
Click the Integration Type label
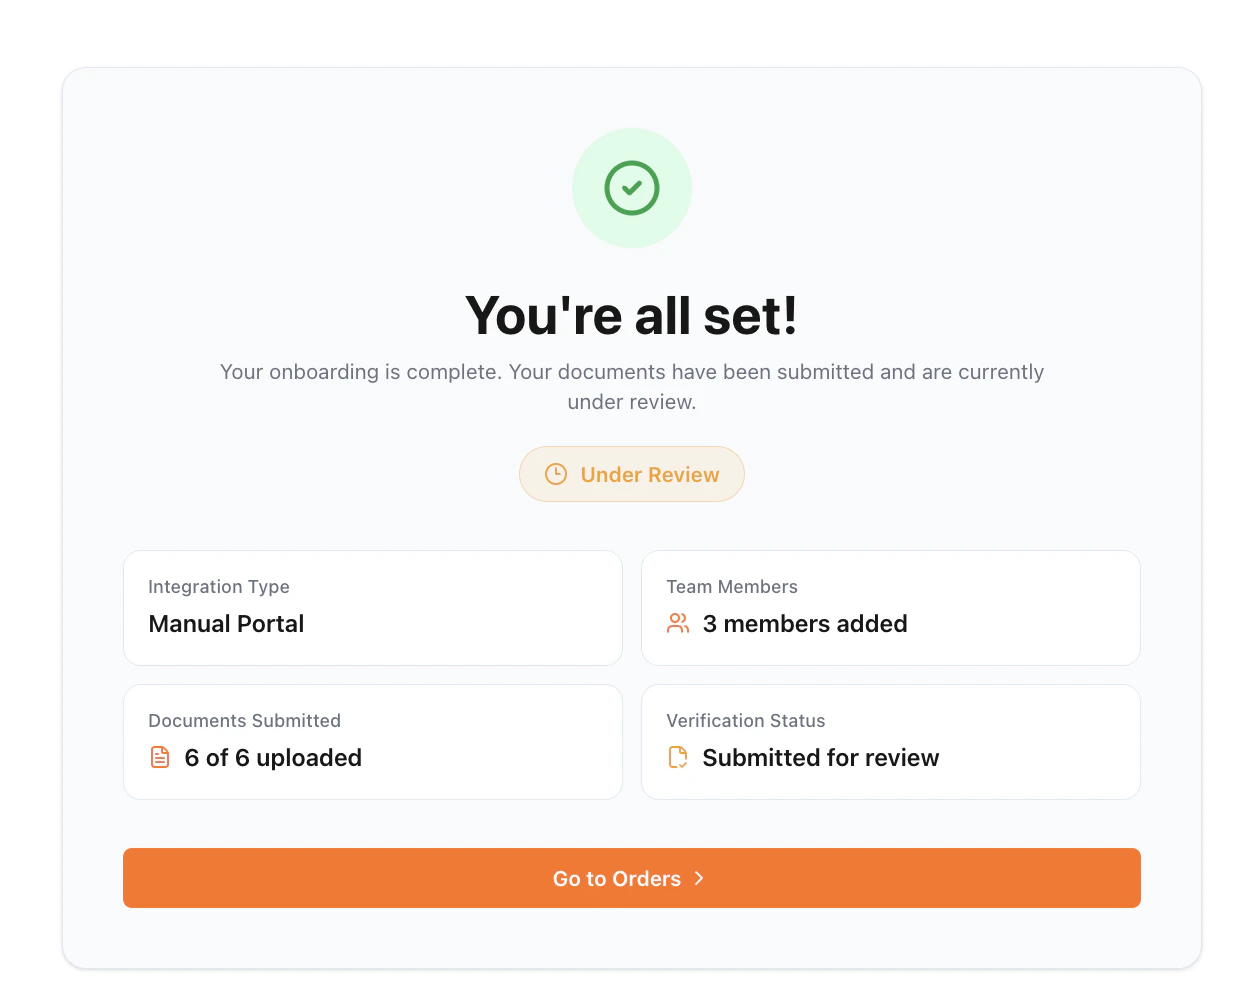tap(219, 587)
